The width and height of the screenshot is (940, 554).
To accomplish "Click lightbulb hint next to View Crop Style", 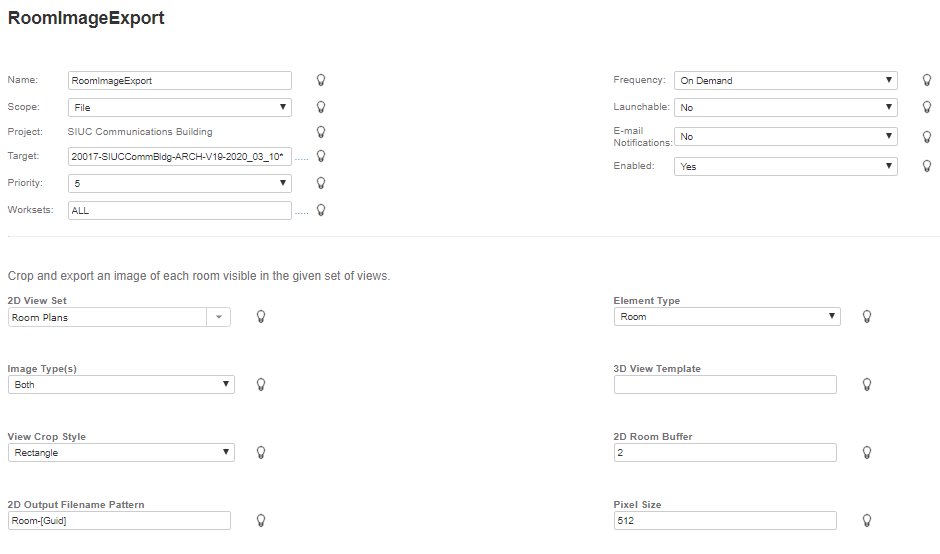I will point(261,452).
